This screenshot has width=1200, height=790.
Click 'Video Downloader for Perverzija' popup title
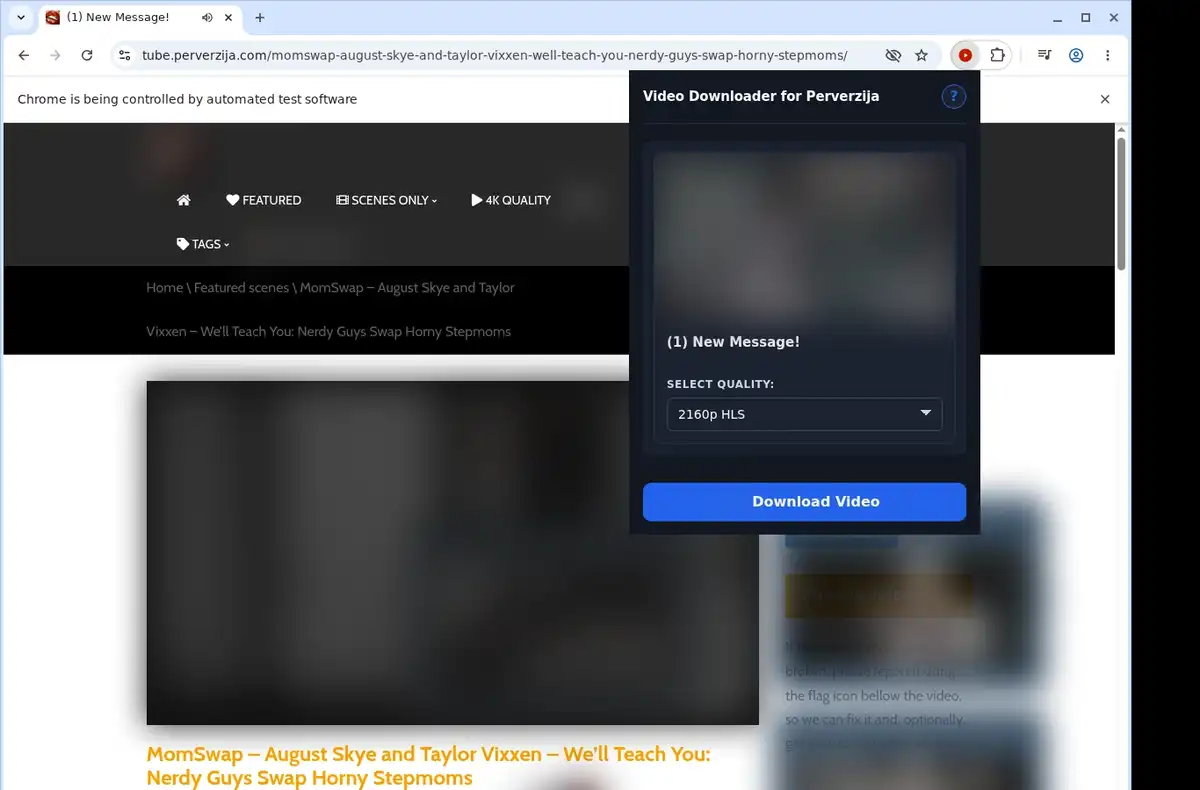(761, 97)
